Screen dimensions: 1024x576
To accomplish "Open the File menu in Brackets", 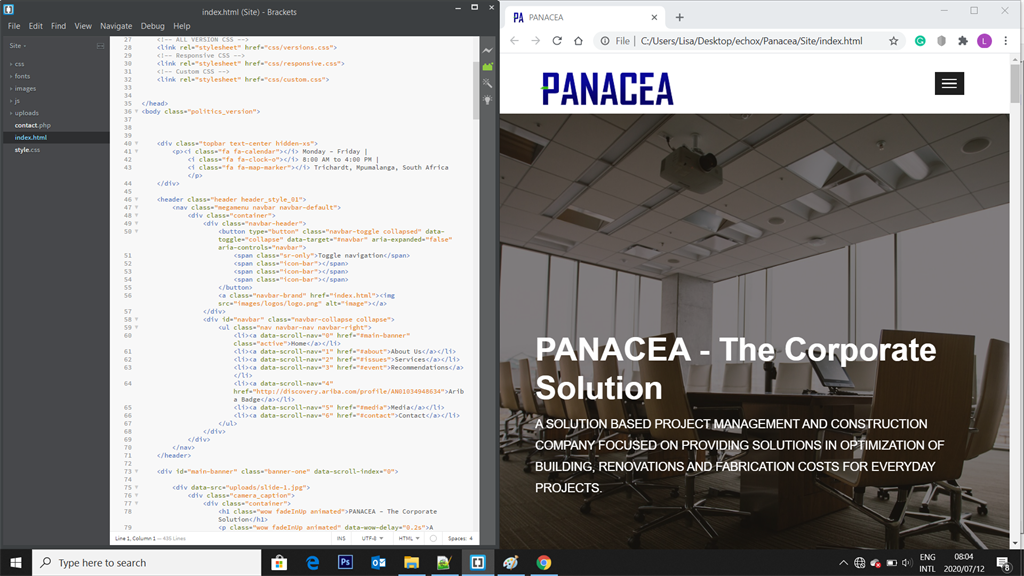I will click(14, 26).
